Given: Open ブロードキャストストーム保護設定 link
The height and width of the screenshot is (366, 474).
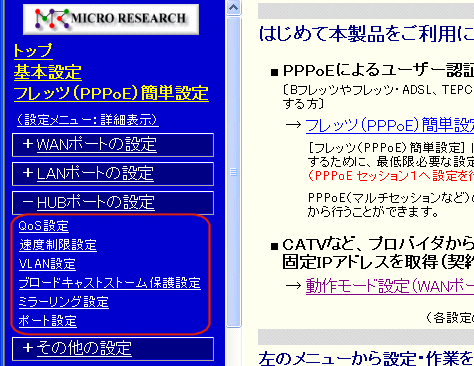Looking at the screenshot, I should point(110,283).
